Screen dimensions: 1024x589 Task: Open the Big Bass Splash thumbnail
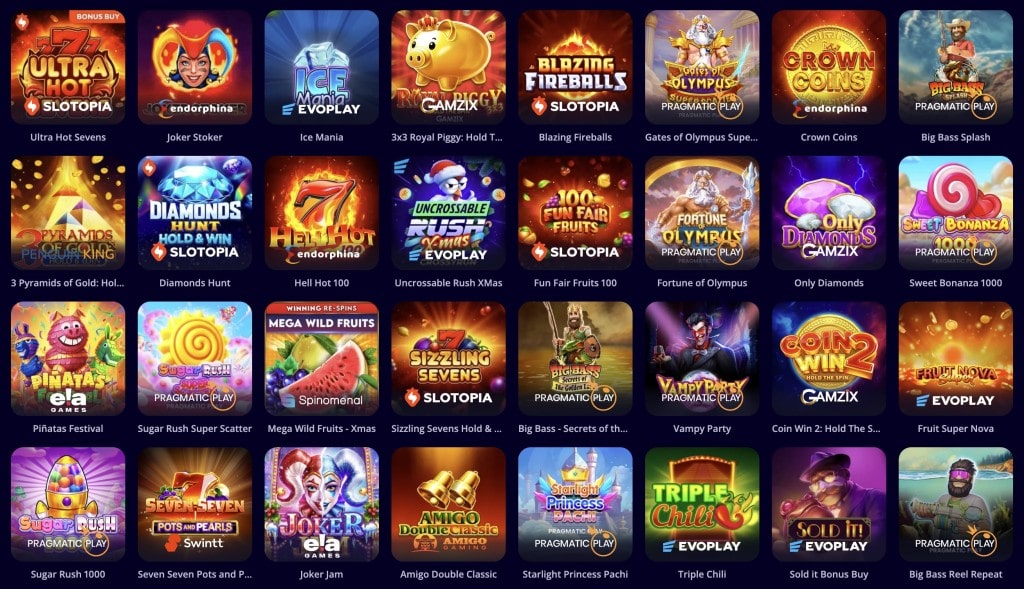[x=955, y=67]
